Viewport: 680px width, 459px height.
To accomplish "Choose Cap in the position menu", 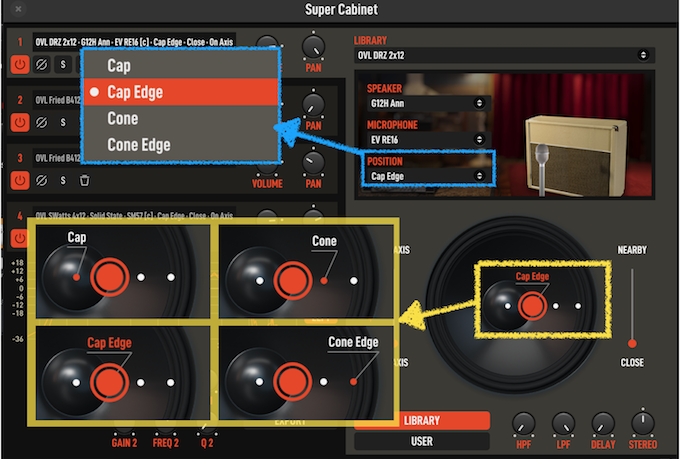I will tap(181, 66).
